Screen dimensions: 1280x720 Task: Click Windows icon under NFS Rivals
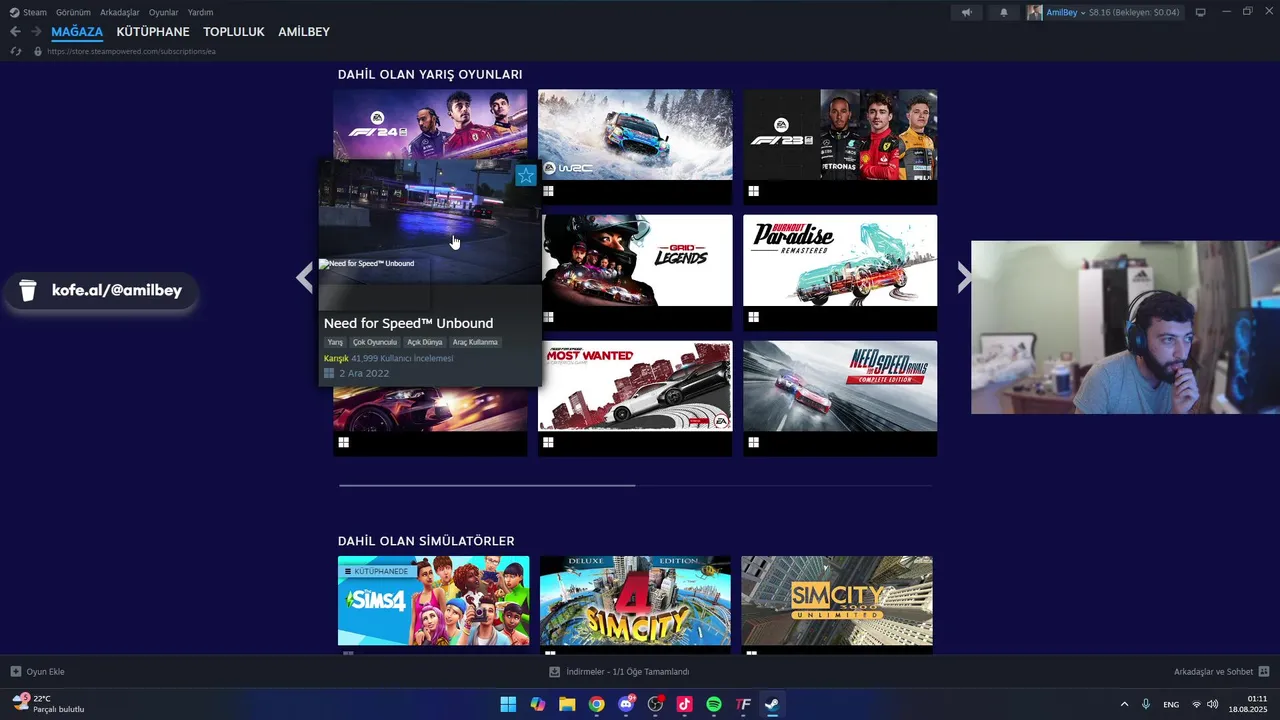(753, 442)
